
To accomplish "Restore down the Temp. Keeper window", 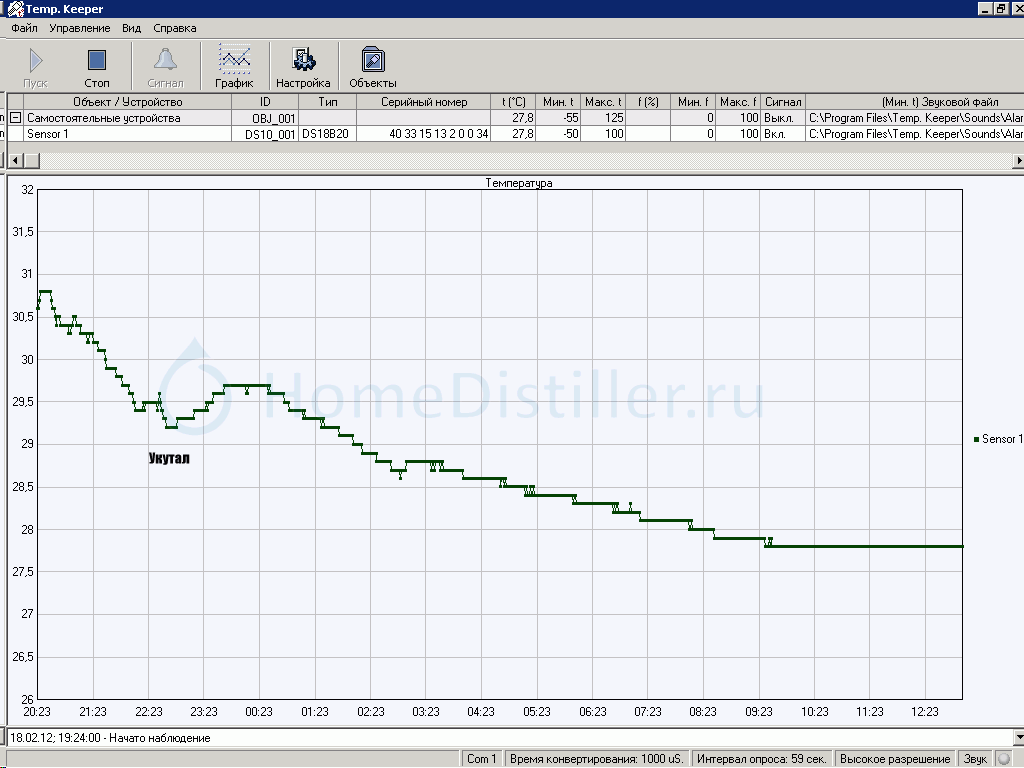I will 1001,8.
